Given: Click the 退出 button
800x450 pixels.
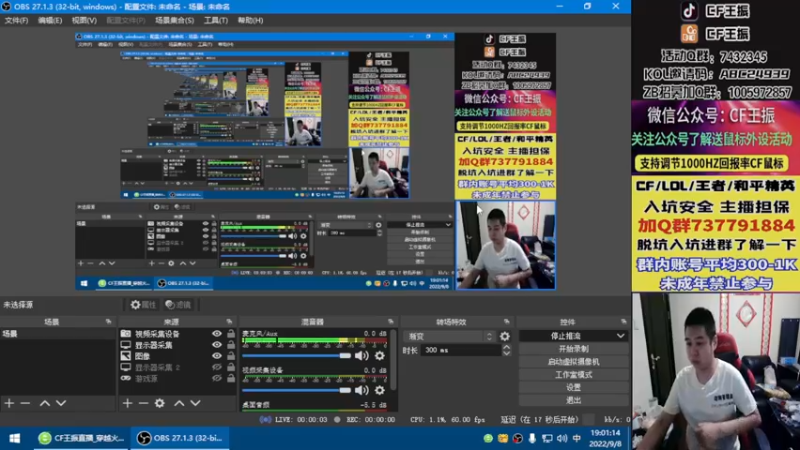Looking at the screenshot, I should (x=573, y=400).
